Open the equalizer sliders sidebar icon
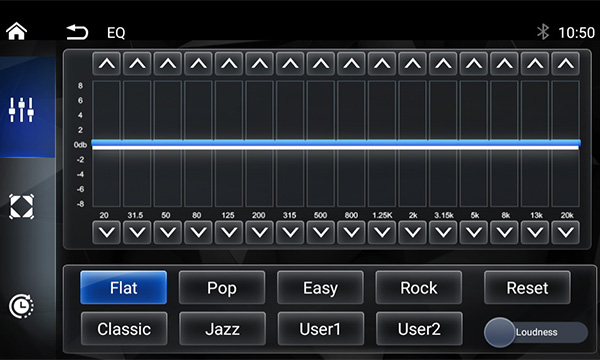The width and height of the screenshot is (600, 360). coord(21,110)
